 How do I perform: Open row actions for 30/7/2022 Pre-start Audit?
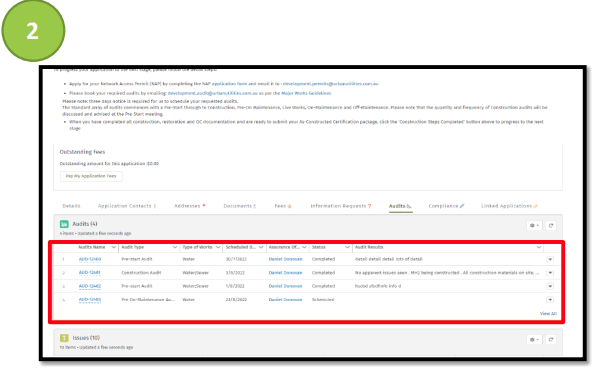[550, 259]
